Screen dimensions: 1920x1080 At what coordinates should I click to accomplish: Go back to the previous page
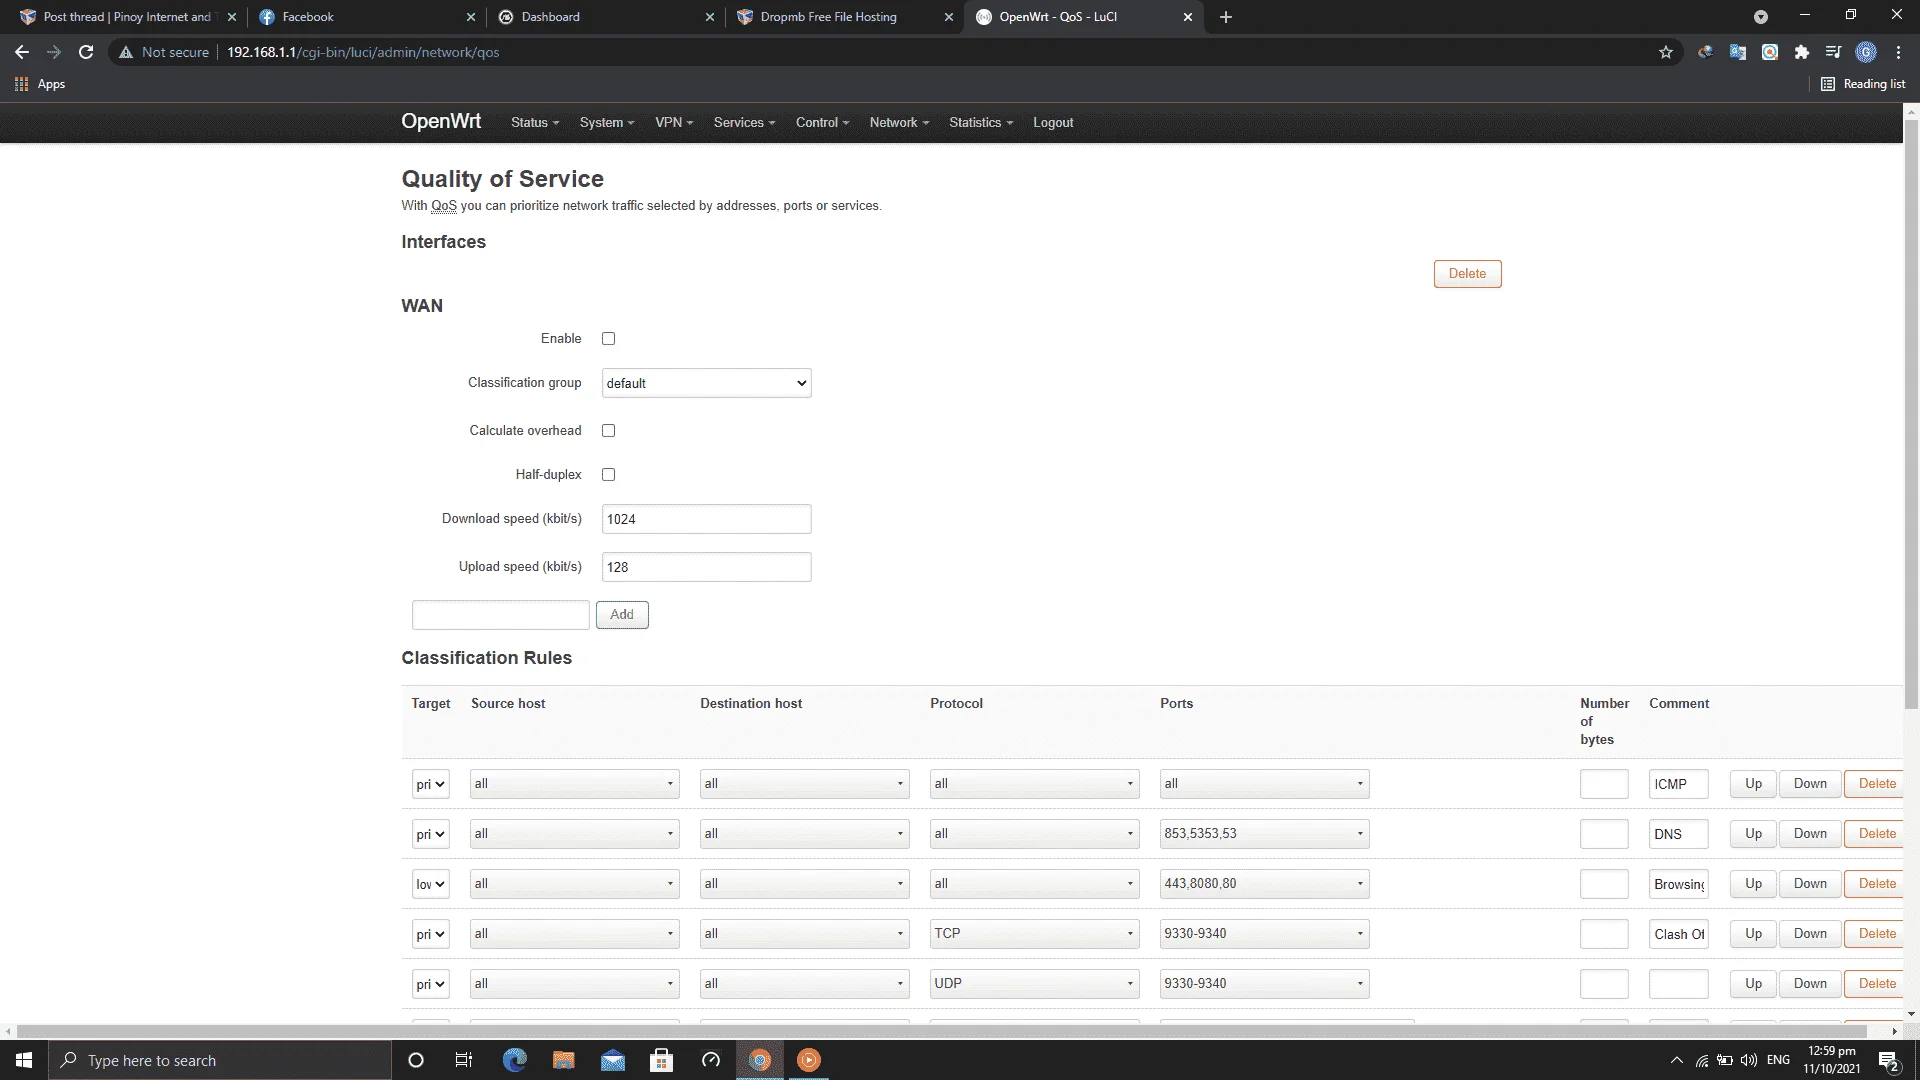tap(22, 52)
